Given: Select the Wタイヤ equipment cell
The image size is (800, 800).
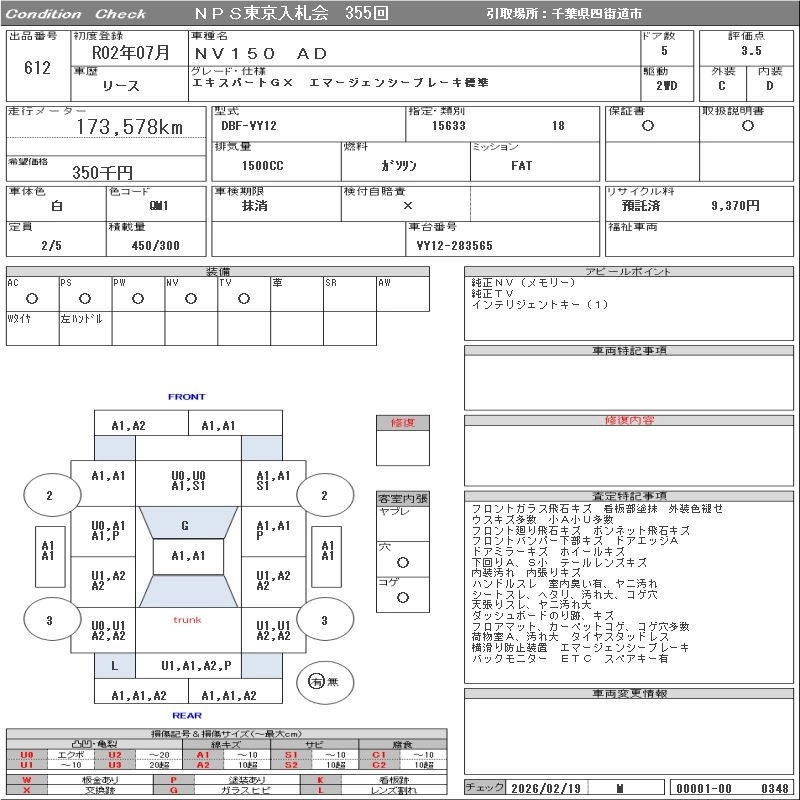Looking at the screenshot, I should point(32,329).
